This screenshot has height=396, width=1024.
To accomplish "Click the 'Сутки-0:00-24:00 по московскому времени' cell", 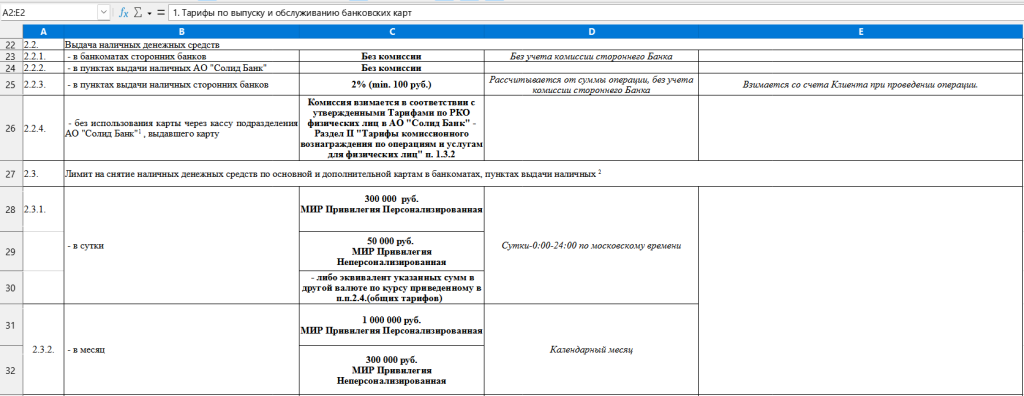I will [x=592, y=246].
